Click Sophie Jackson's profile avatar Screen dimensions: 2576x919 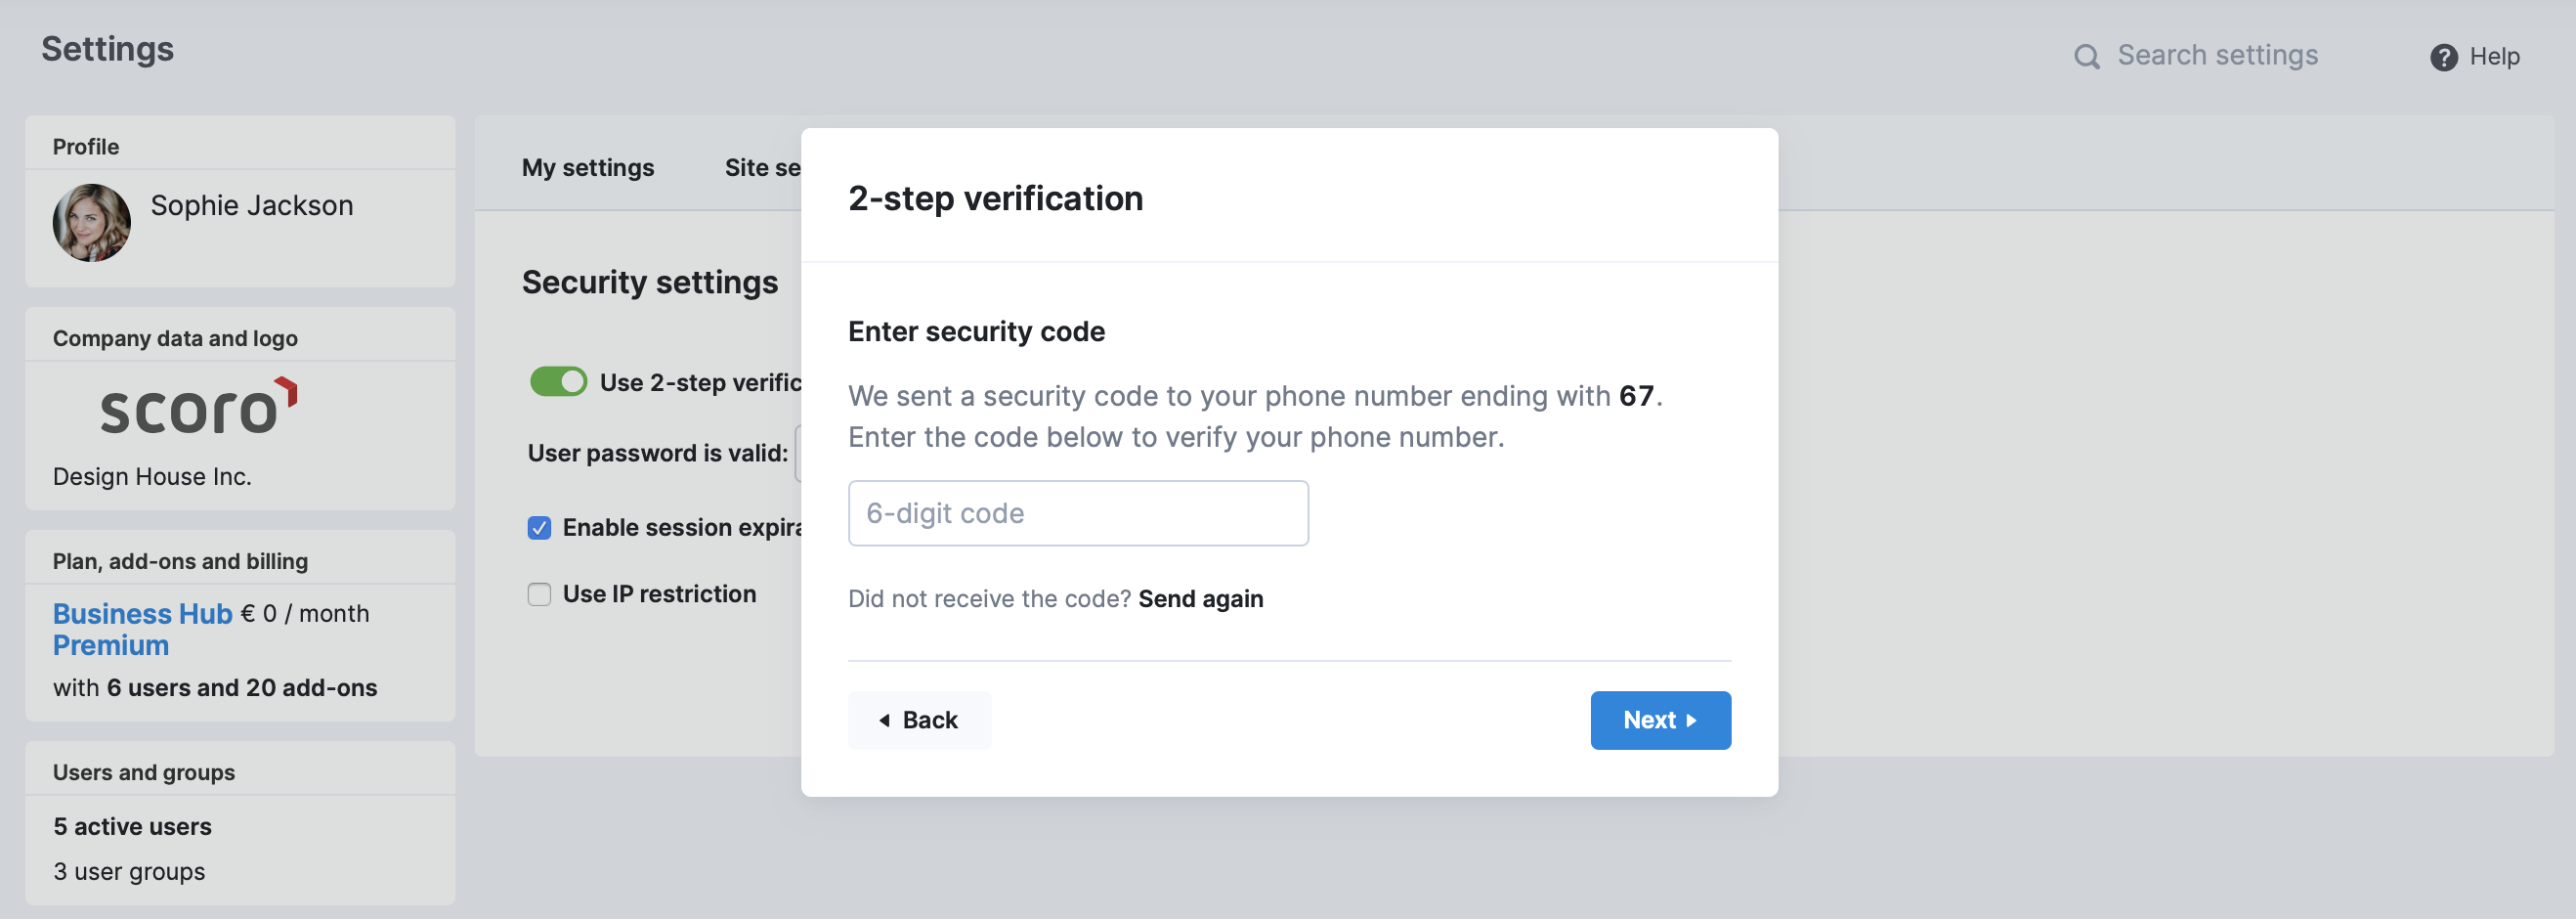(x=91, y=222)
